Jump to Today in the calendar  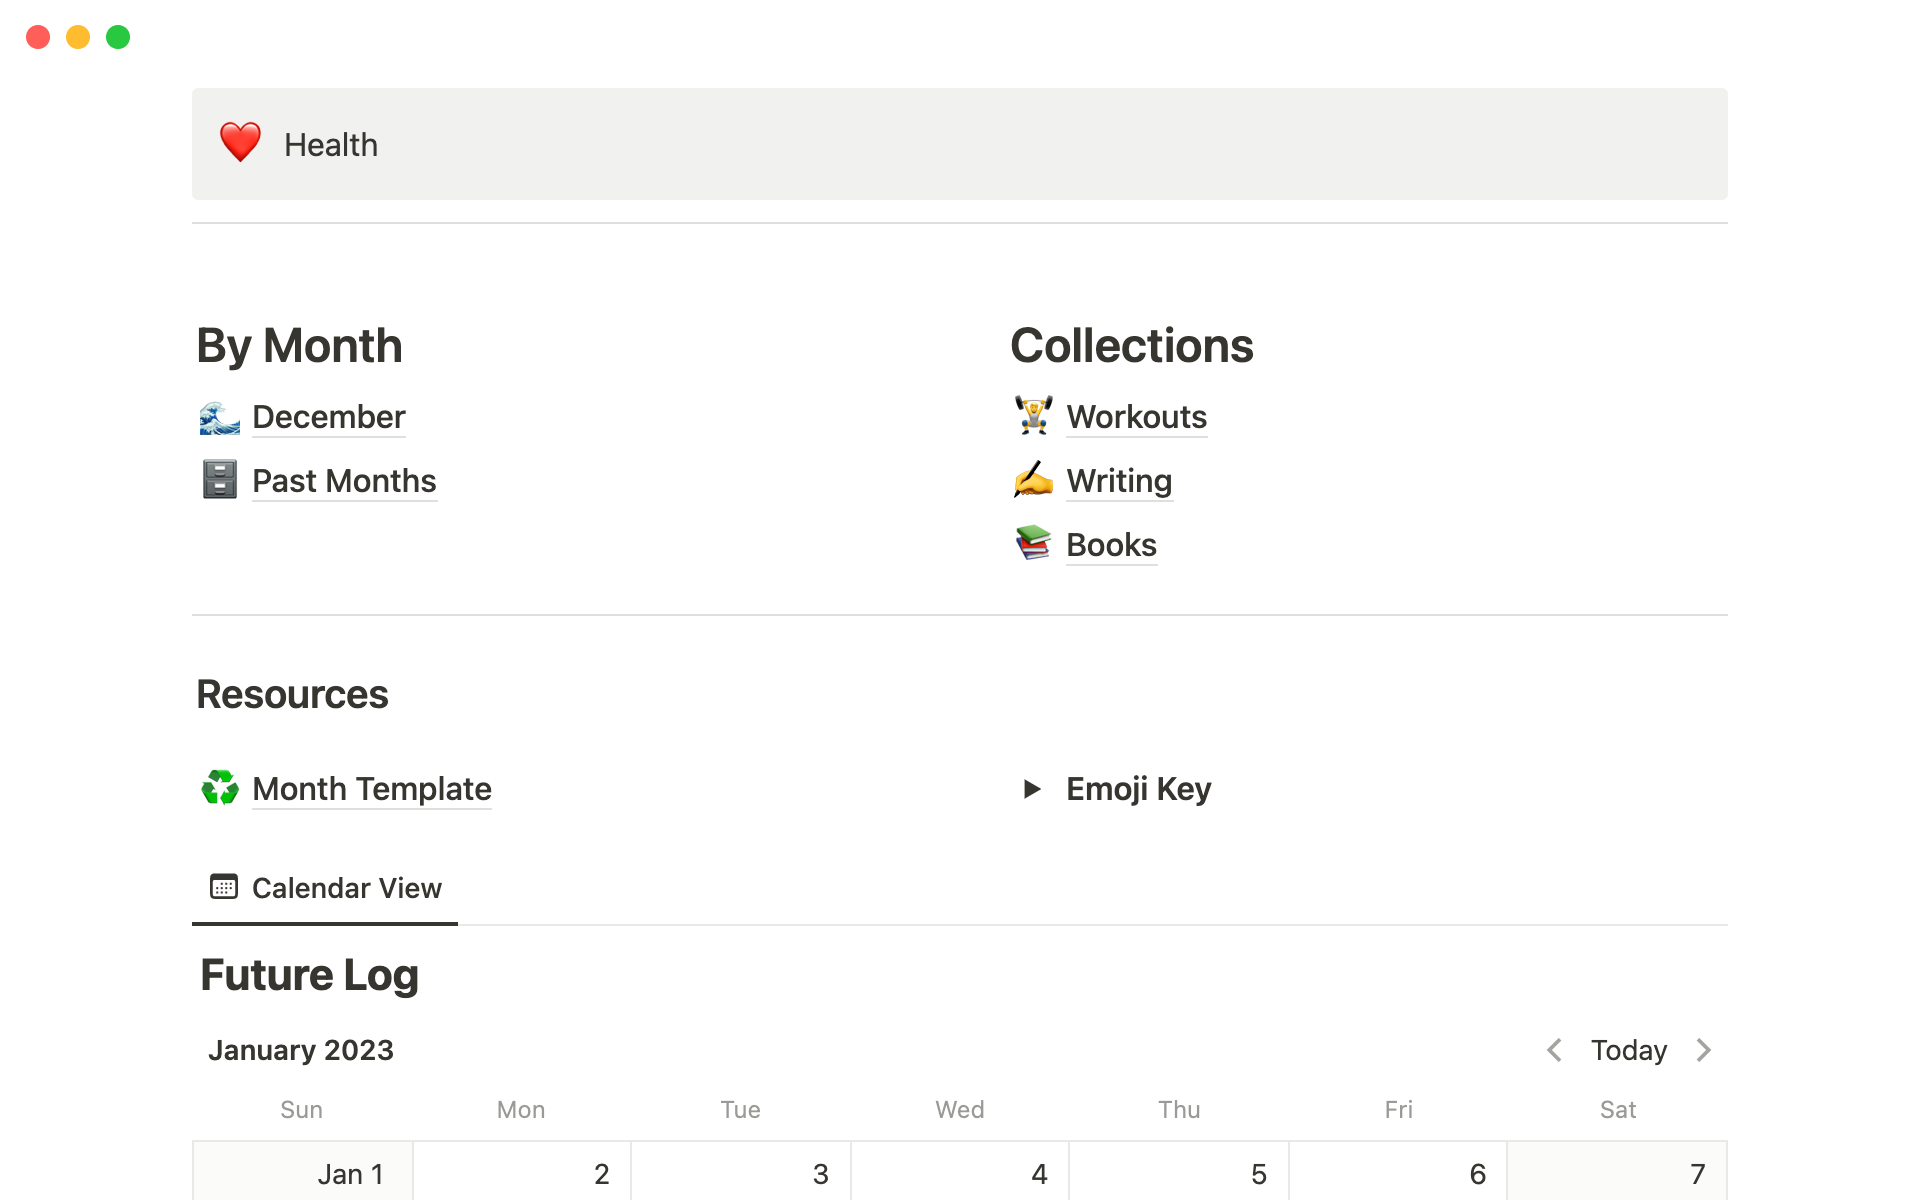point(1628,1050)
